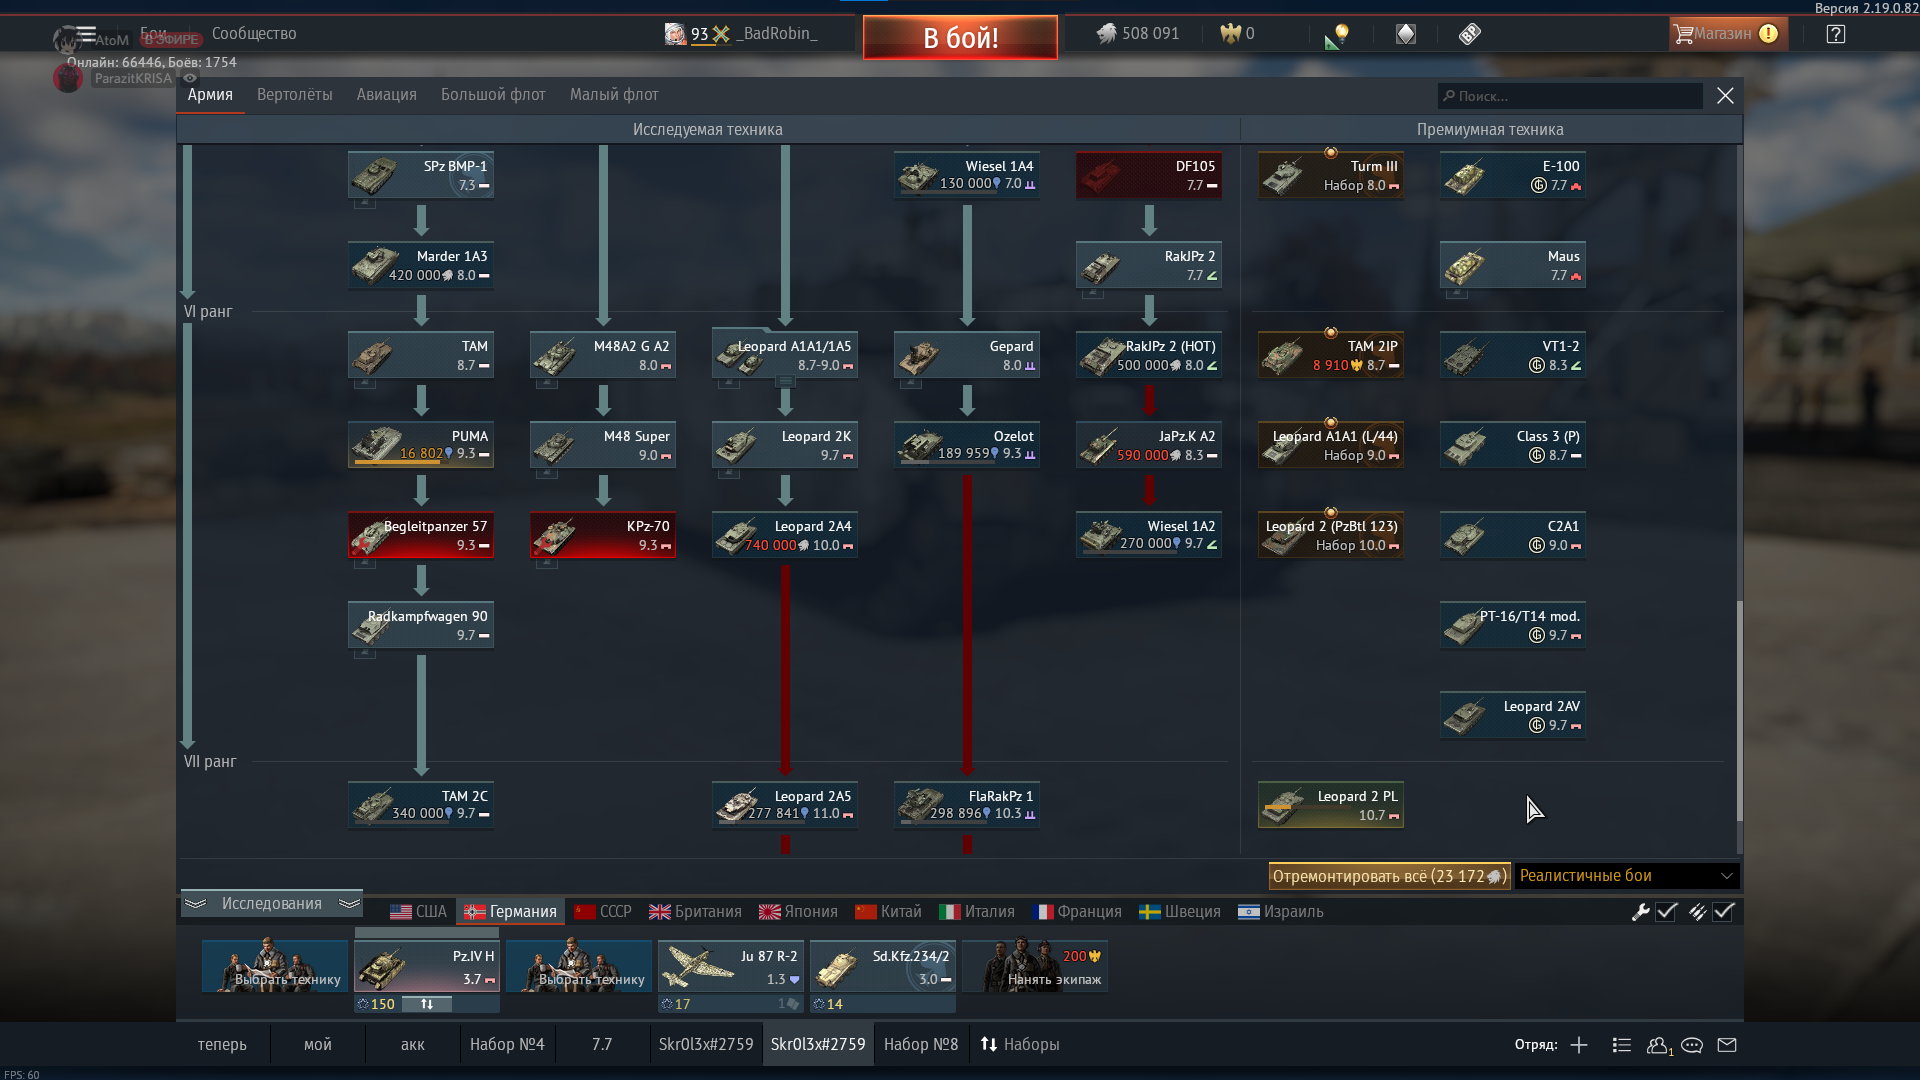The height and width of the screenshot is (1080, 1920).
Task: Select the США nation tab
Action: pos(419,912)
